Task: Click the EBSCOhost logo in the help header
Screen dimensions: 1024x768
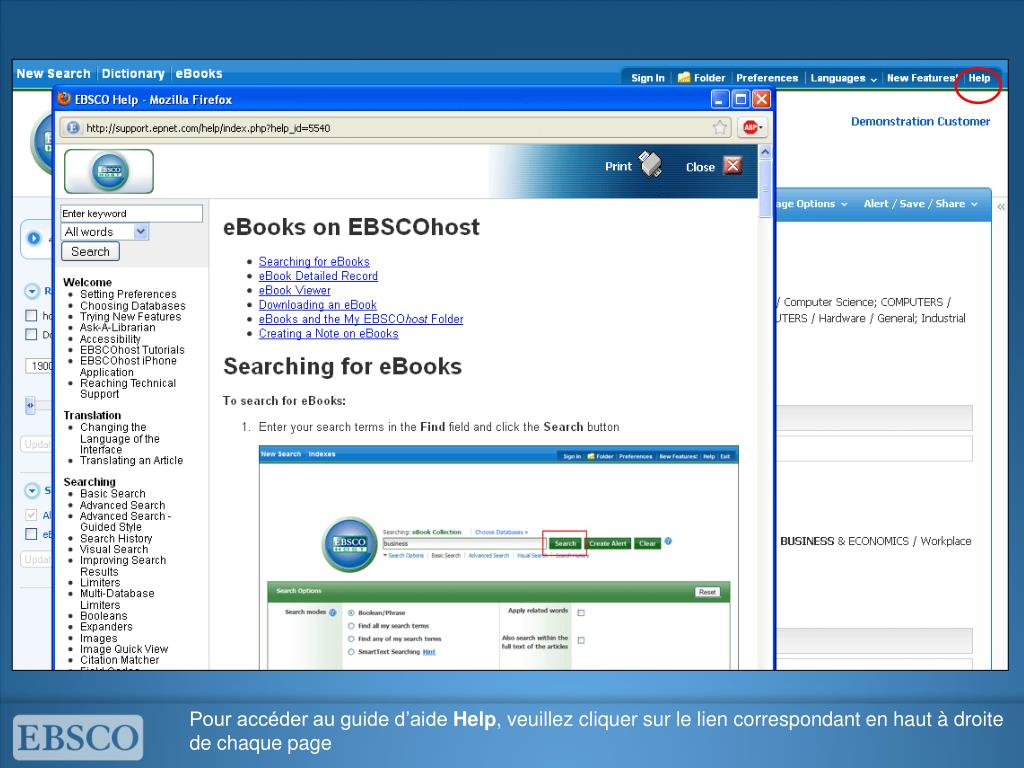Action: coord(109,171)
